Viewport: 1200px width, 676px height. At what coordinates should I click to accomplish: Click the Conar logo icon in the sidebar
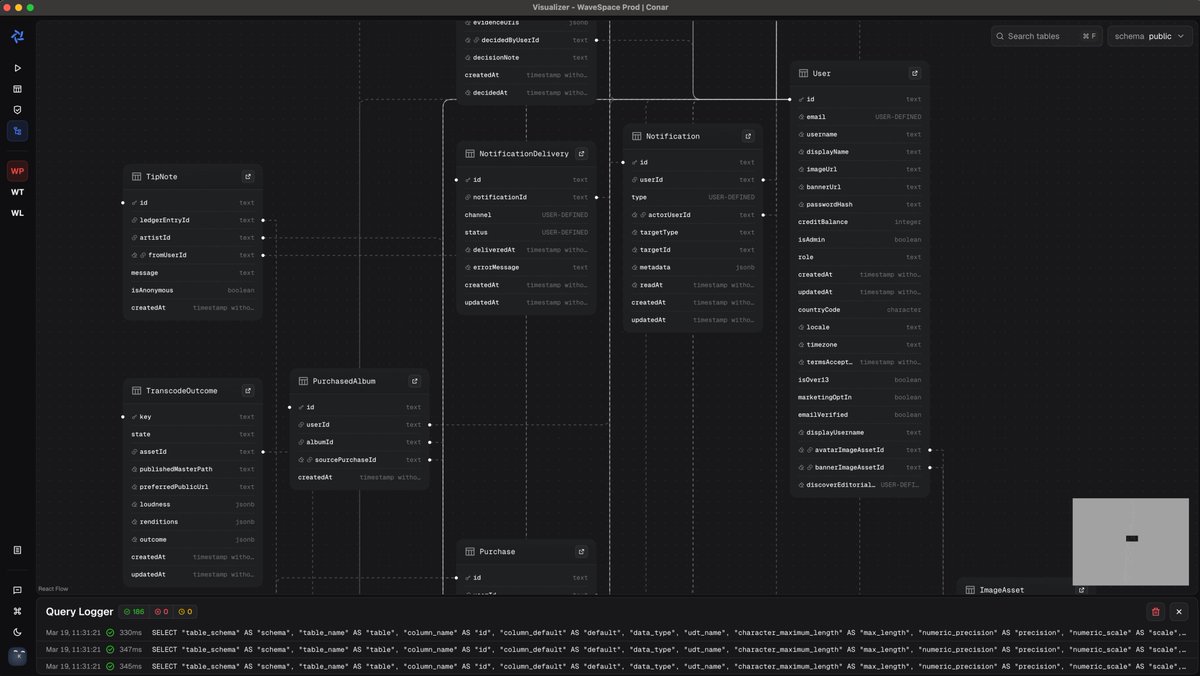pos(17,37)
